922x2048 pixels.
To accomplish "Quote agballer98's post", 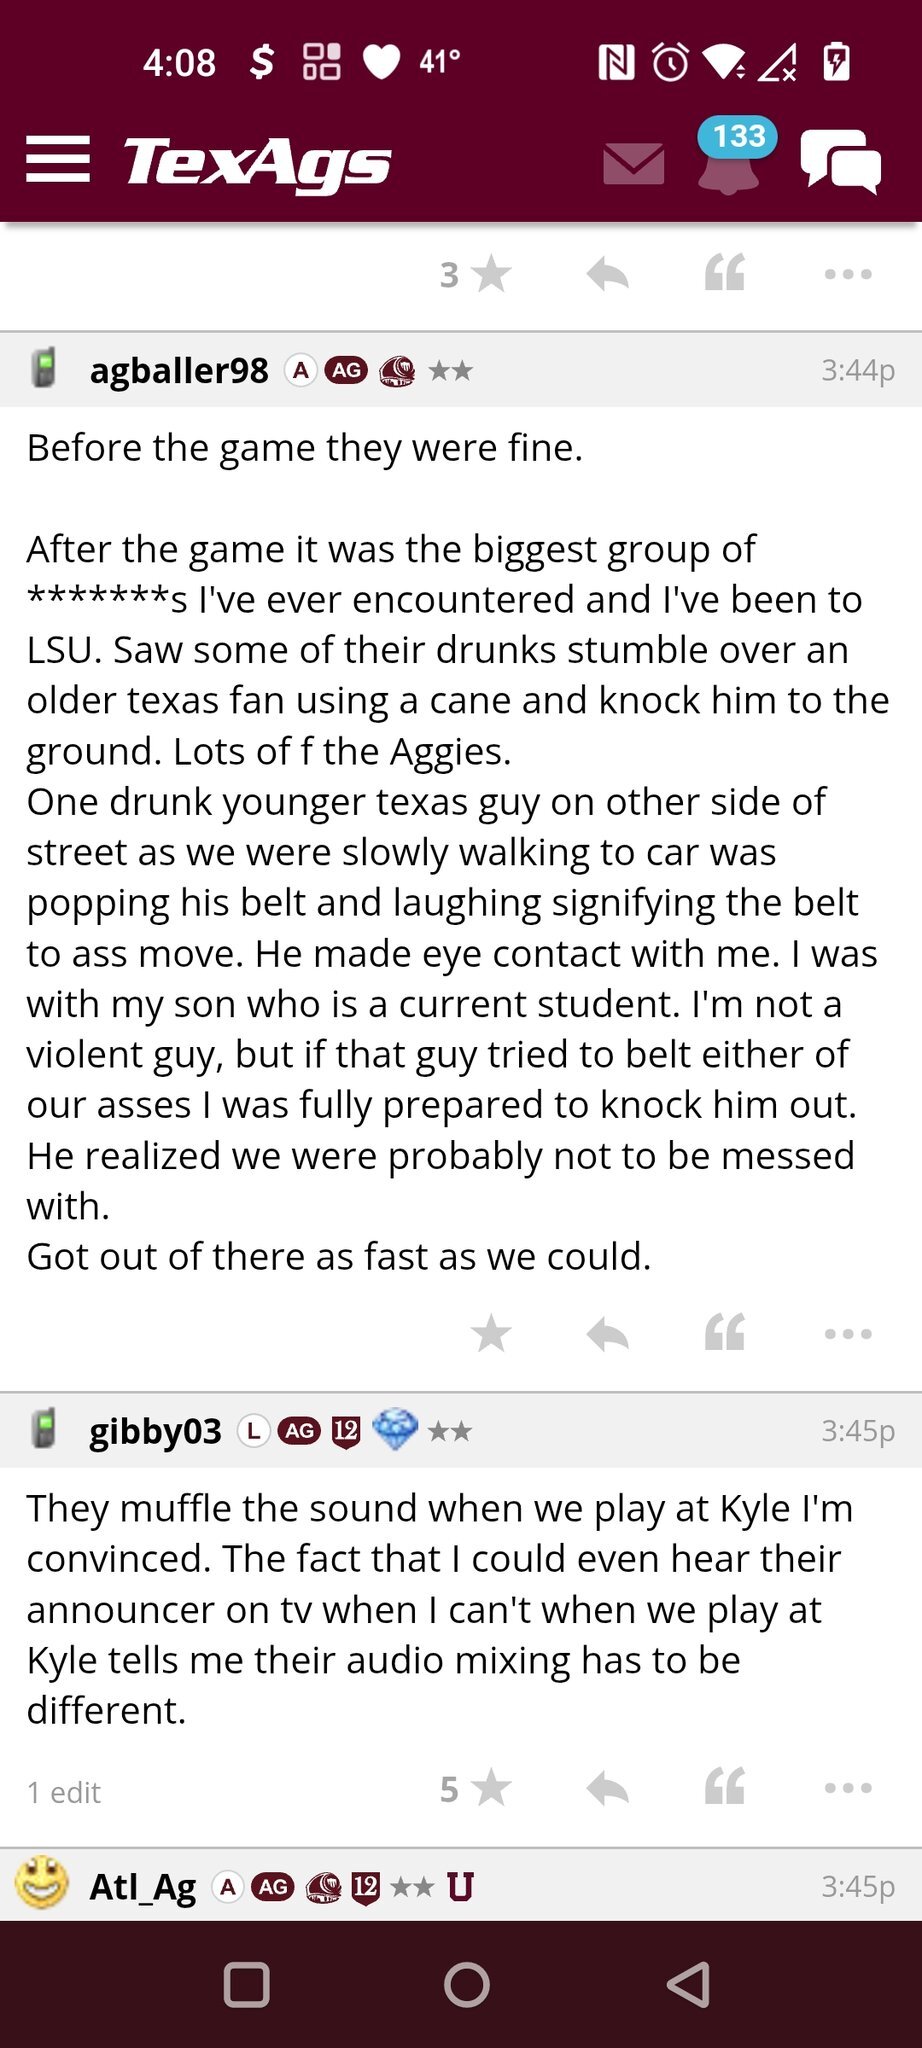I will point(725,1333).
